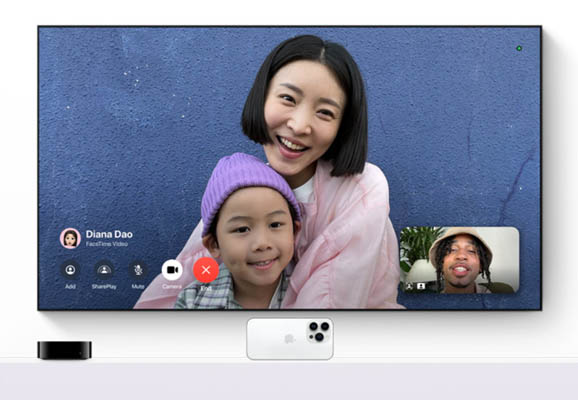The width and height of the screenshot is (578, 400).
Task: Click the black Apple TV box
Action: 65,350
